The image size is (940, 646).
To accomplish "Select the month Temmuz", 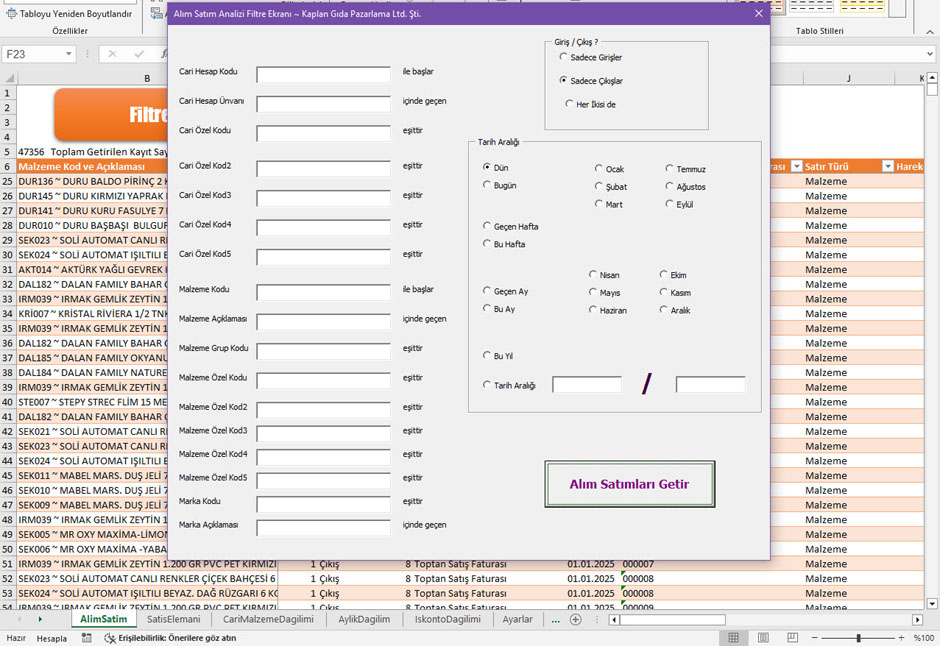I will 686,169.
